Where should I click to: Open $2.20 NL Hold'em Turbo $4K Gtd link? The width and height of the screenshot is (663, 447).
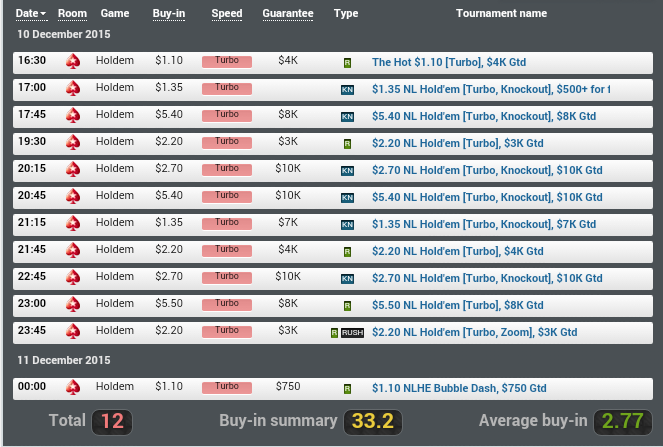pos(458,252)
